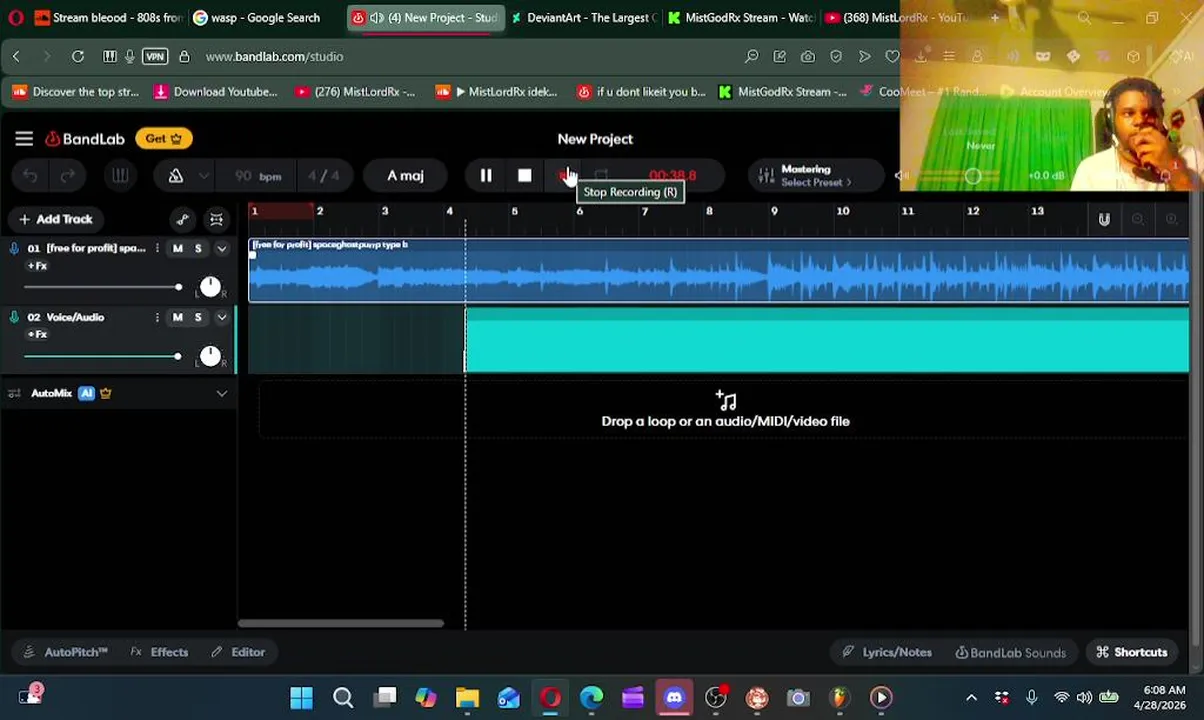Click the stop playback button
The width and height of the screenshot is (1204, 720).
[x=525, y=176]
